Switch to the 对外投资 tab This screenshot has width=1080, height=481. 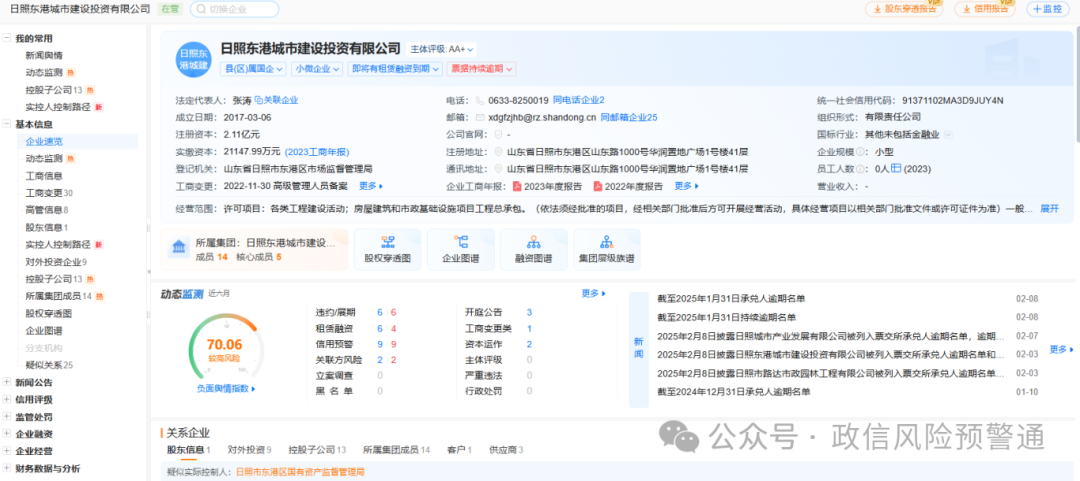click(x=249, y=450)
